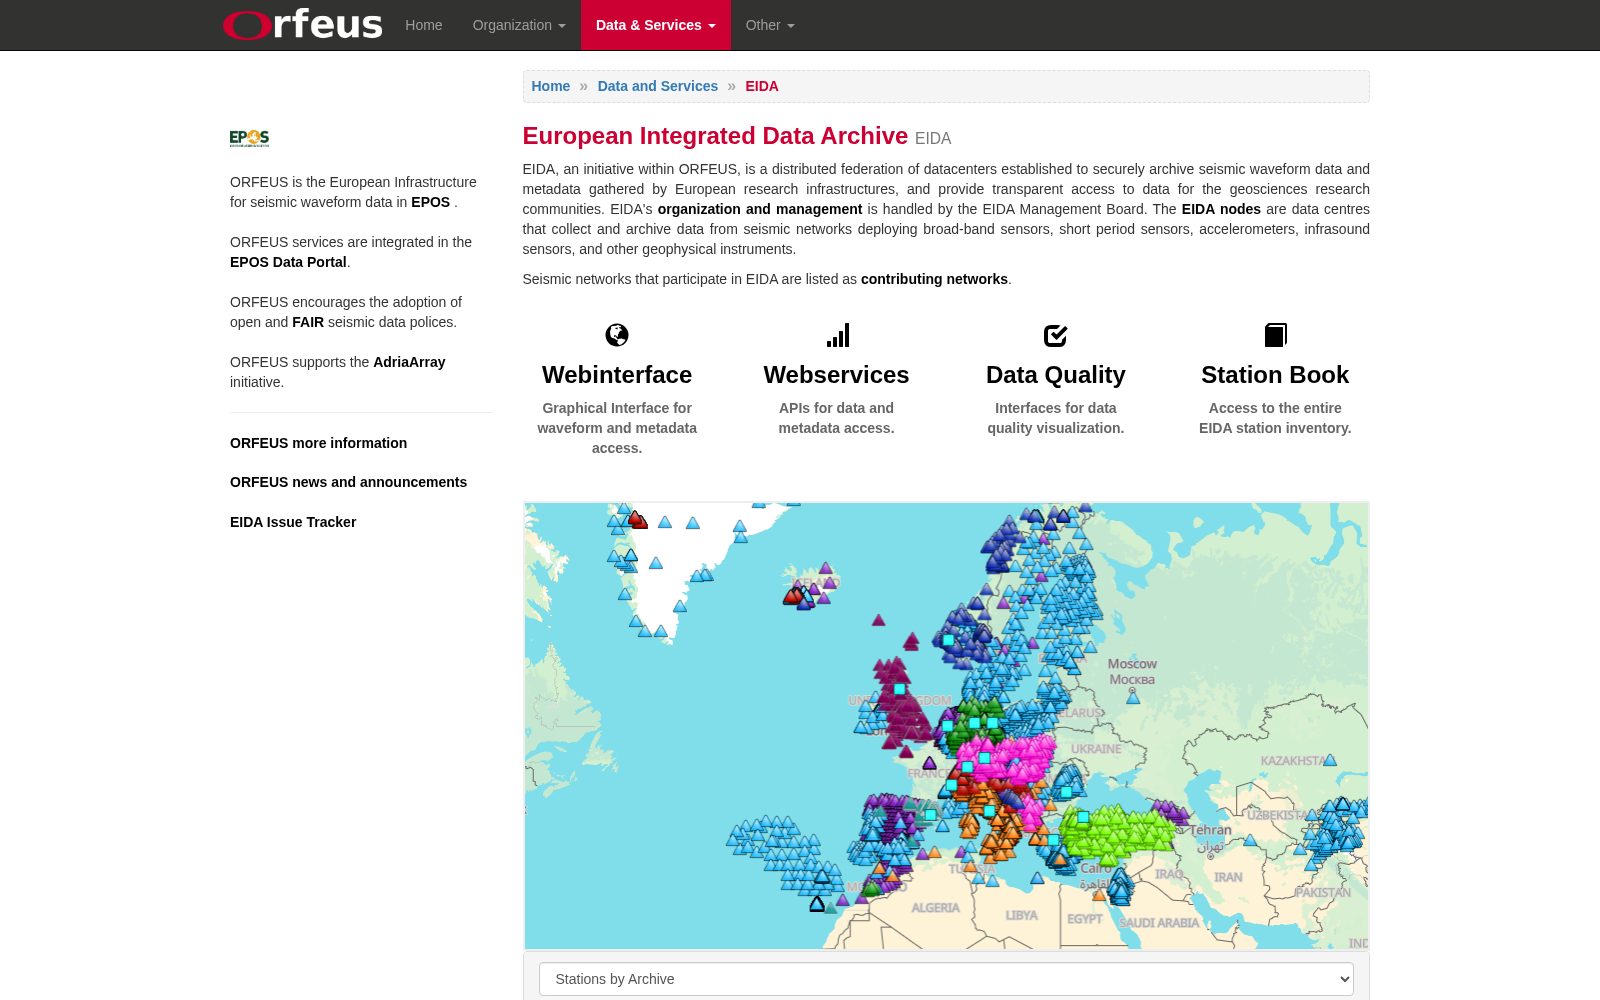Click the Webservices signal bars icon

click(838, 335)
